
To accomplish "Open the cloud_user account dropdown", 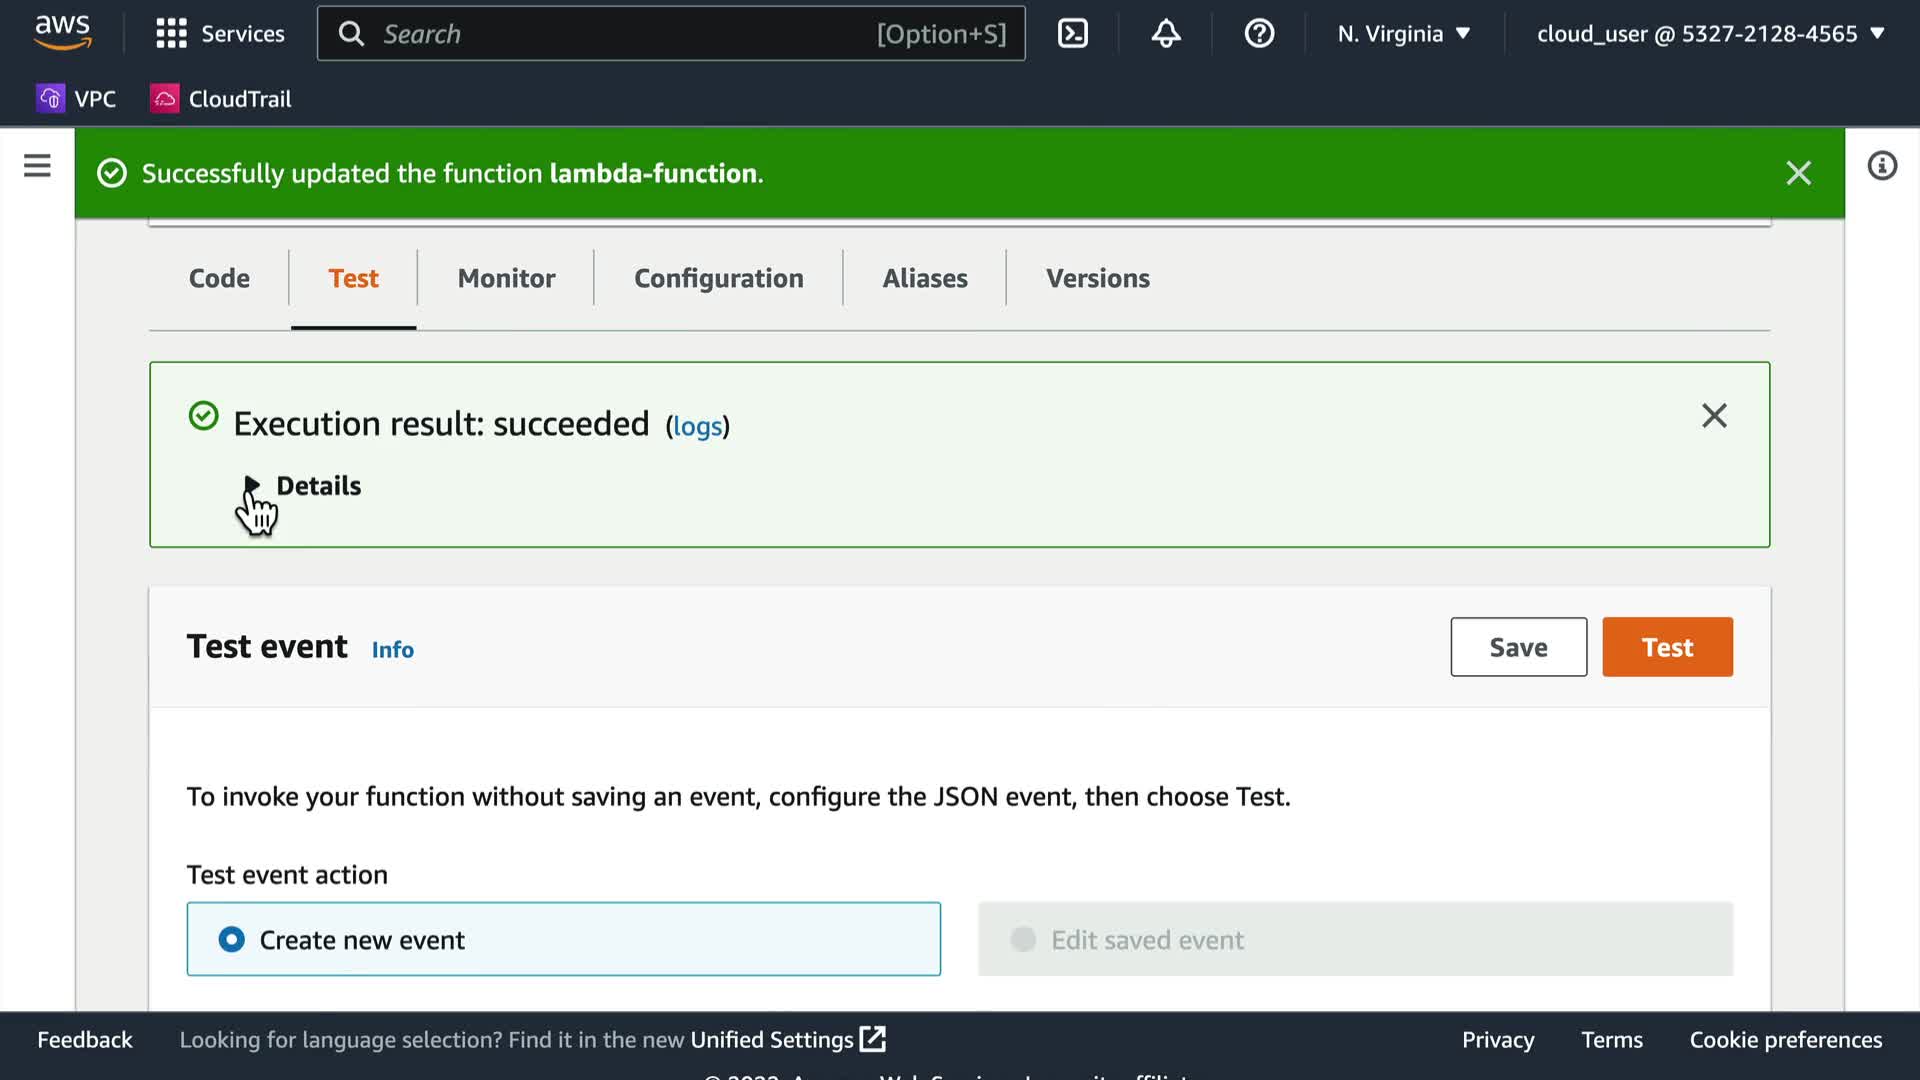I will [1710, 33].
